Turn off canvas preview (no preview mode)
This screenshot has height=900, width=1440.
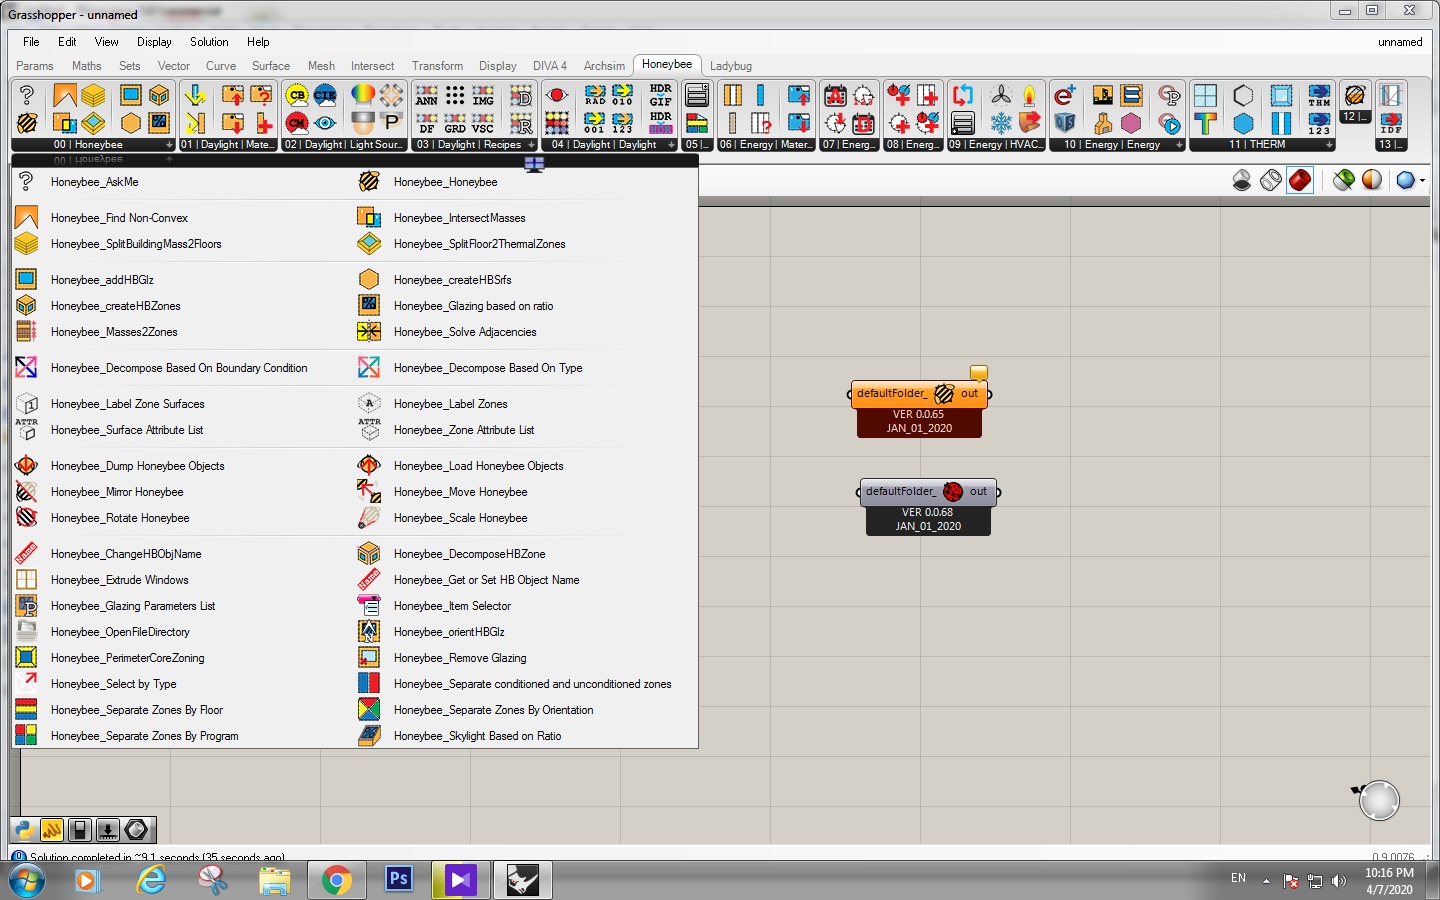coord(1242,180)
